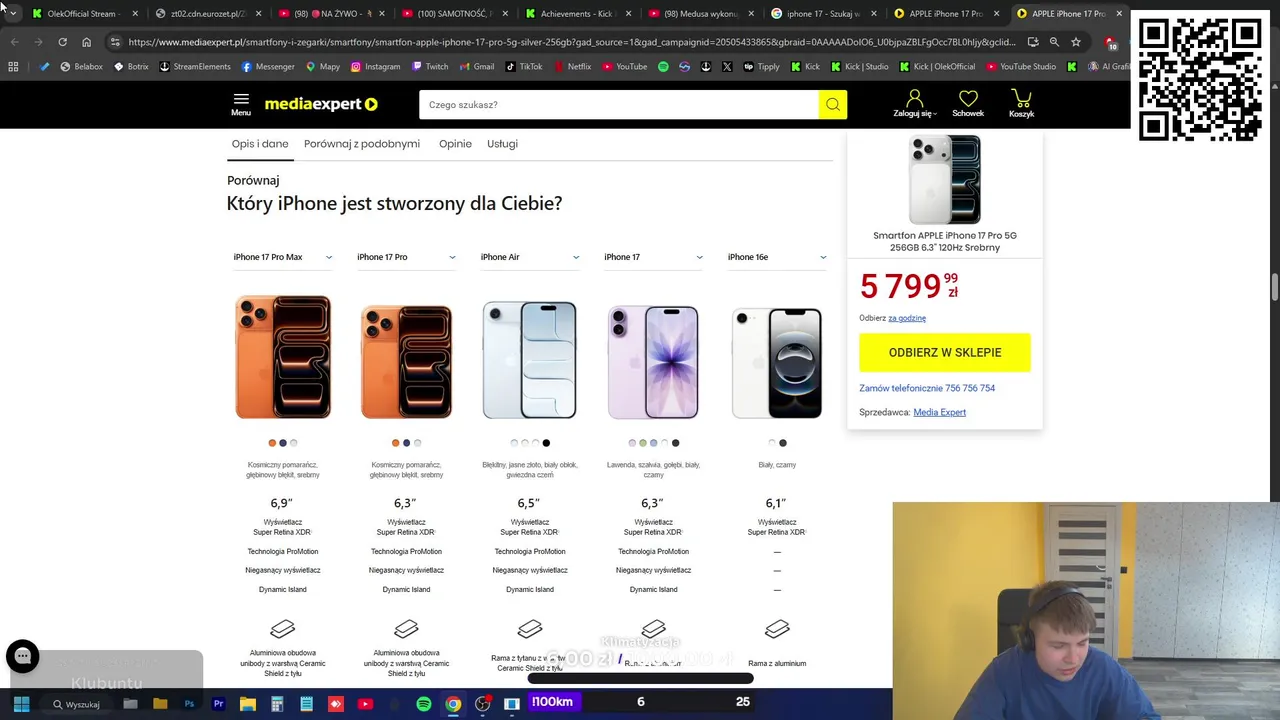Screen dimensions: 1280x720
Task: Switch to Porównaj z podobnymi tab
Action: pos(362,144)
